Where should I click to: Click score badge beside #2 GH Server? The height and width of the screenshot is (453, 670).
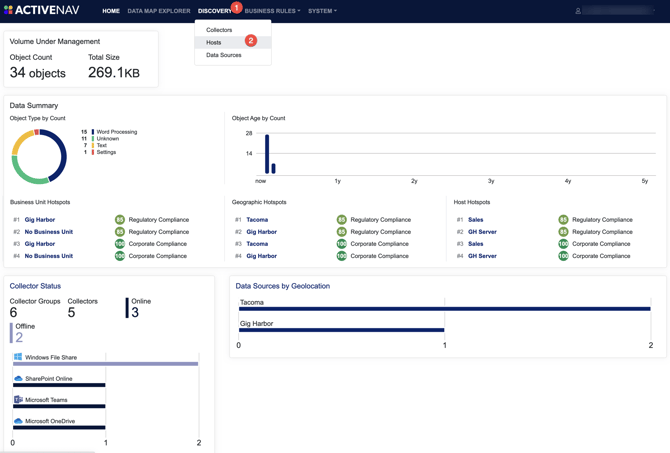[563, 232]
